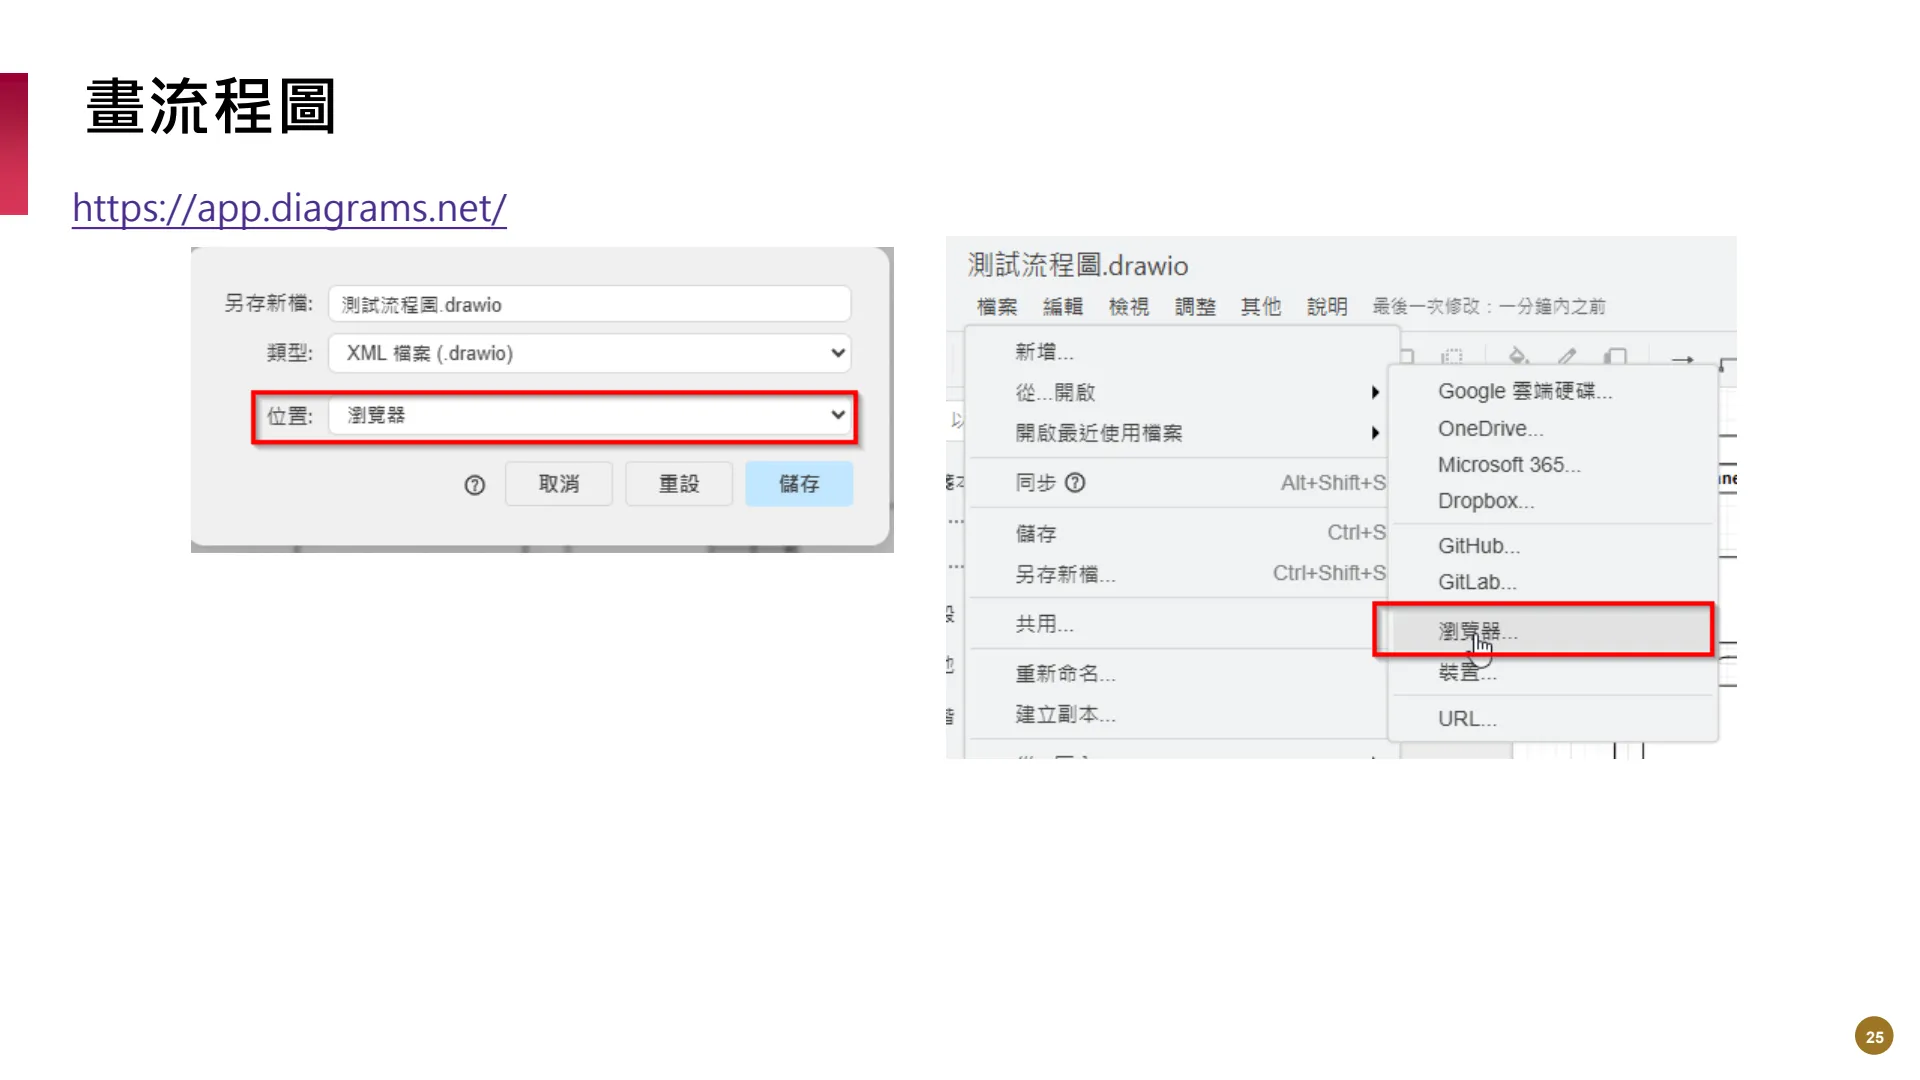Select URL... in the submenu
1920x1080 pixels.
tap(1553, 719)
